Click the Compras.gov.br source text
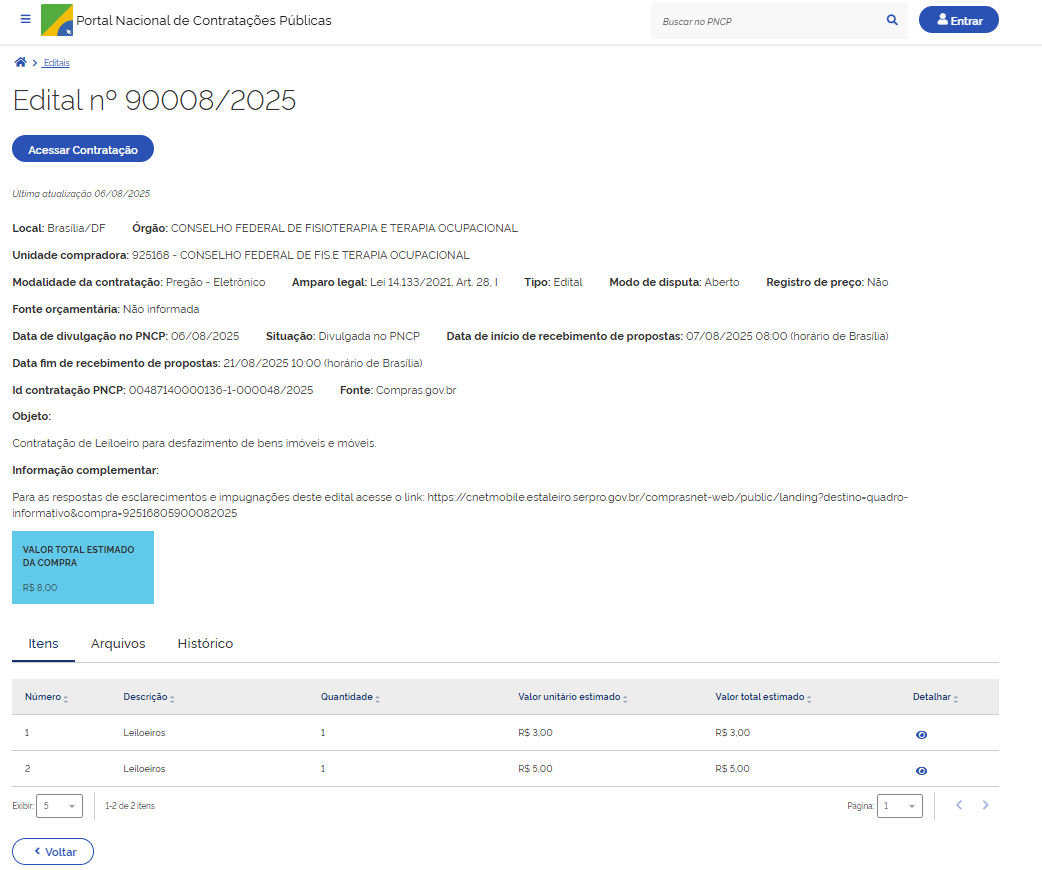The image size is (1042, 870). coord(416,390)
